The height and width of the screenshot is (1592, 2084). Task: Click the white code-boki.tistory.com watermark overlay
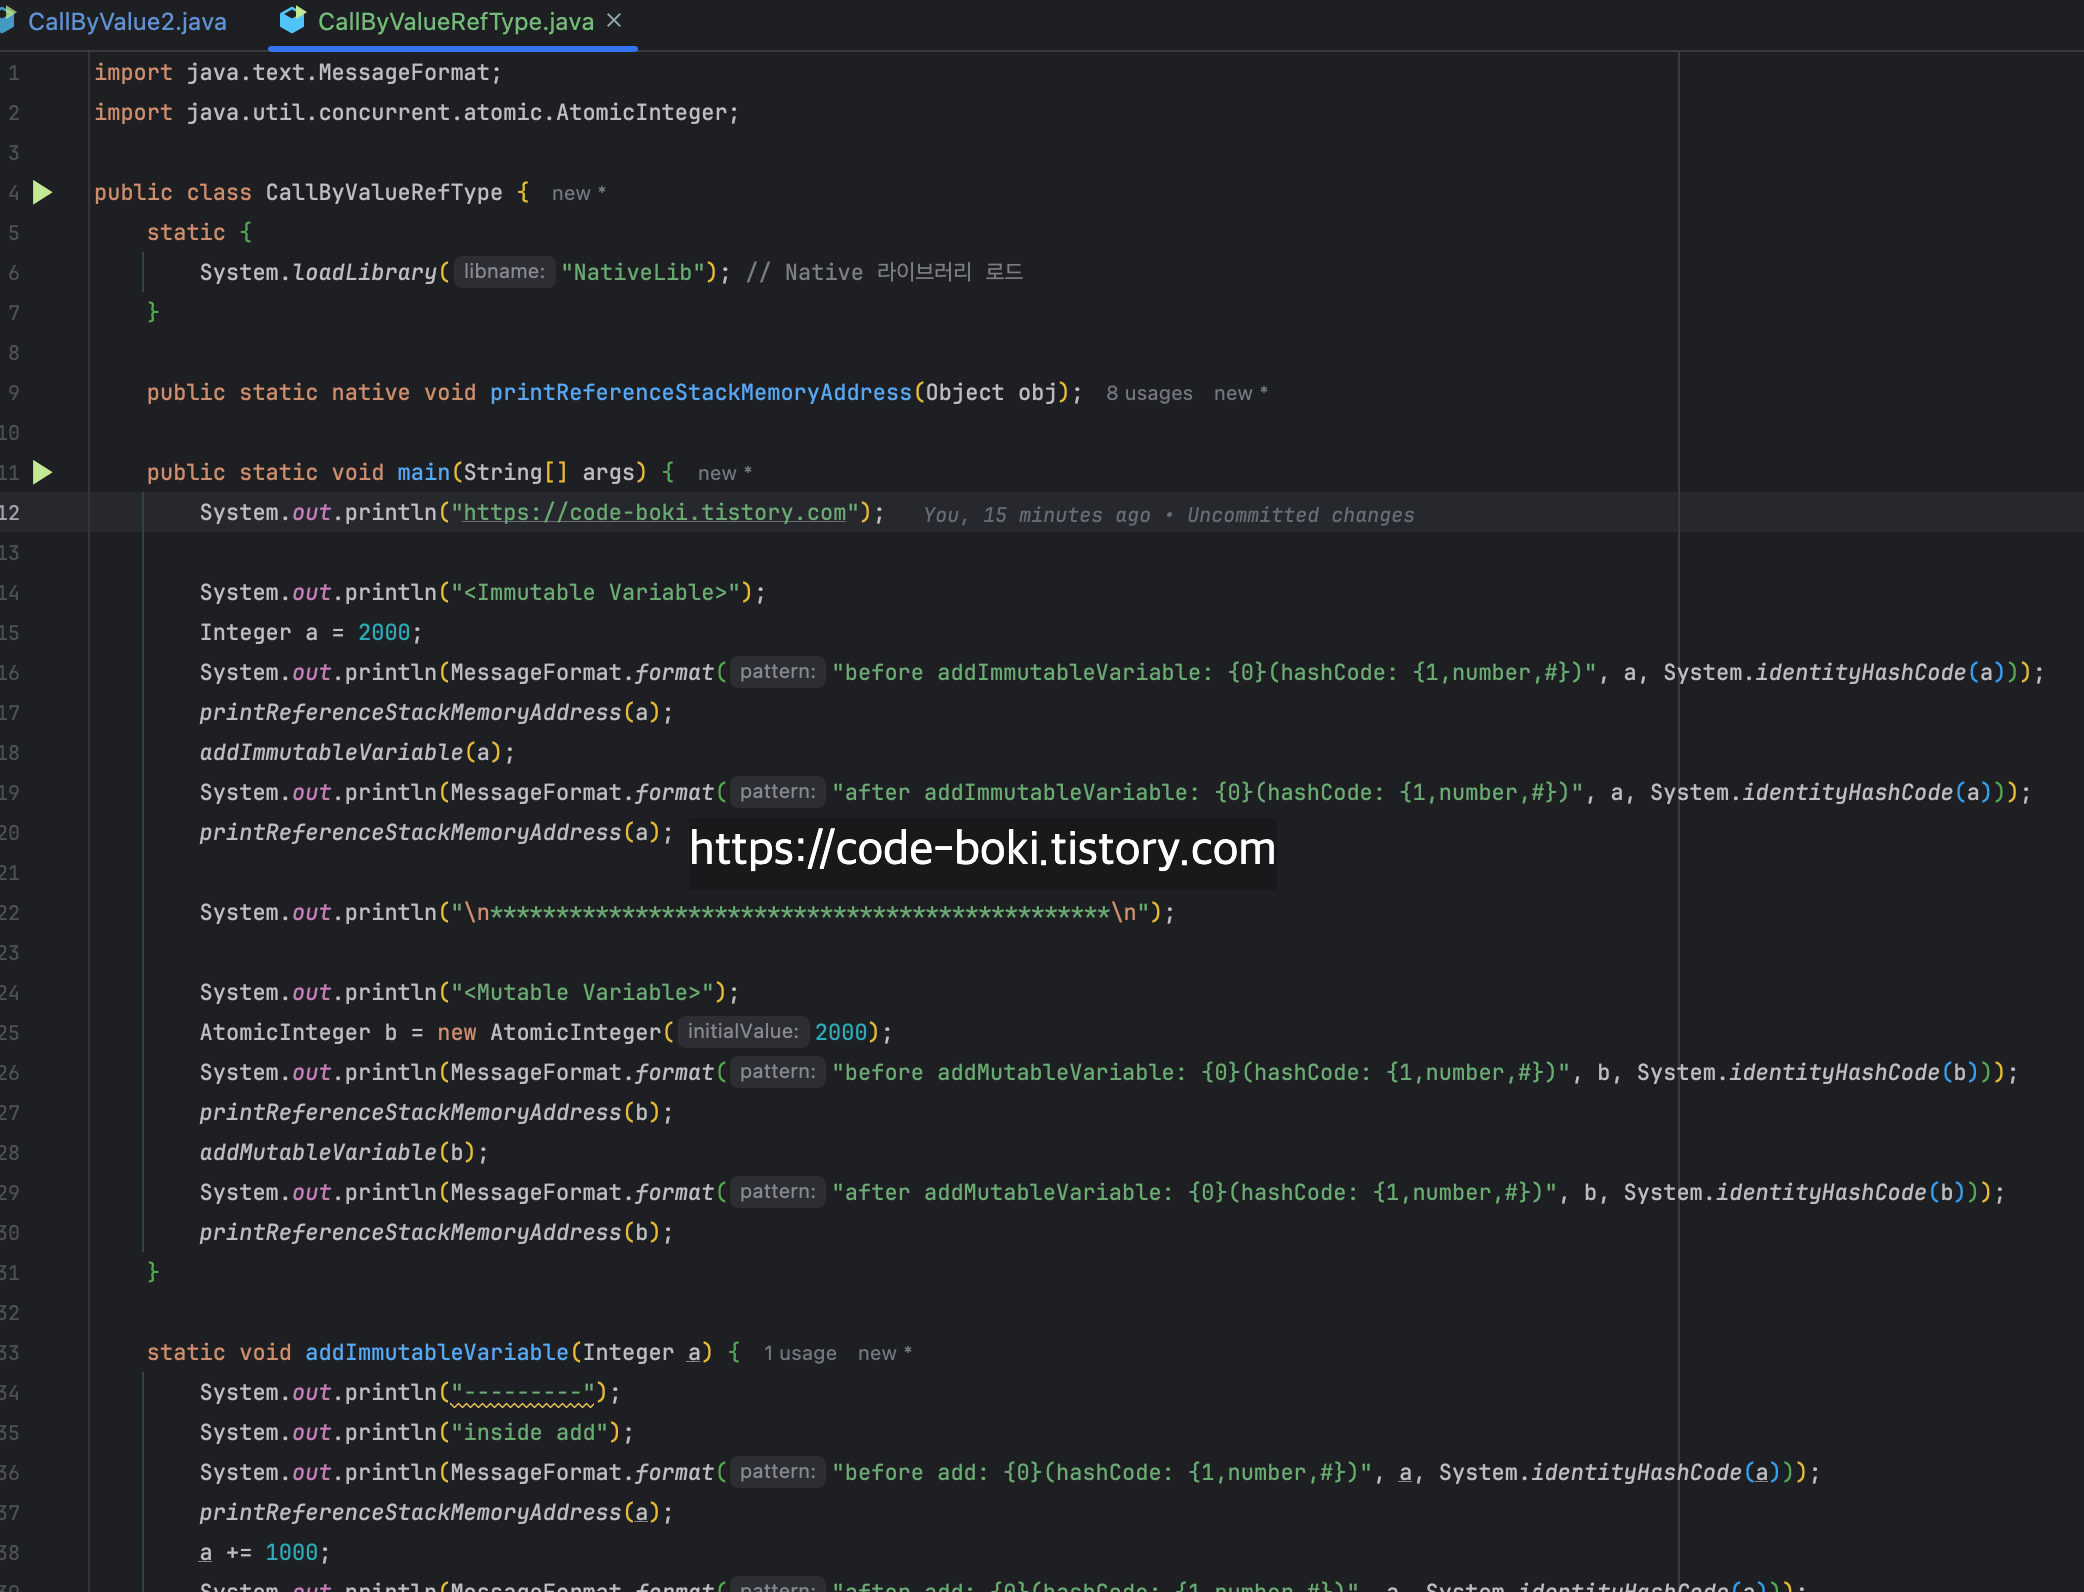click(x=982, y=849)
